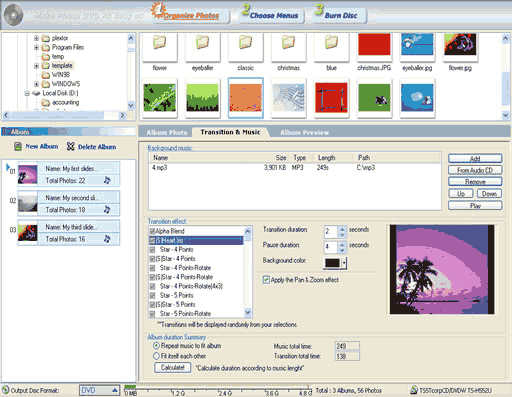Click the Calculate! button
This screenshot has width=512, height=397.
[172, 367]
